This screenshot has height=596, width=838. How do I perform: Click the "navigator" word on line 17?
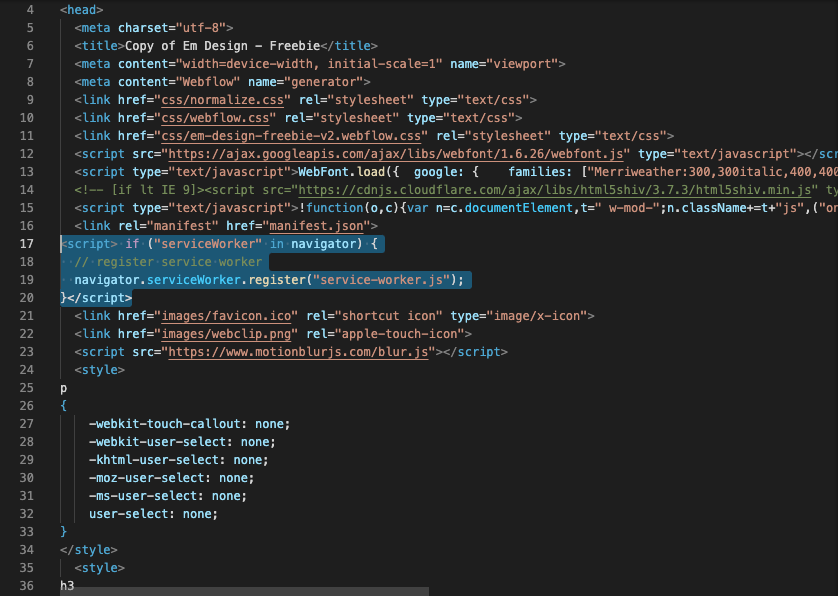tap(323, 244)
